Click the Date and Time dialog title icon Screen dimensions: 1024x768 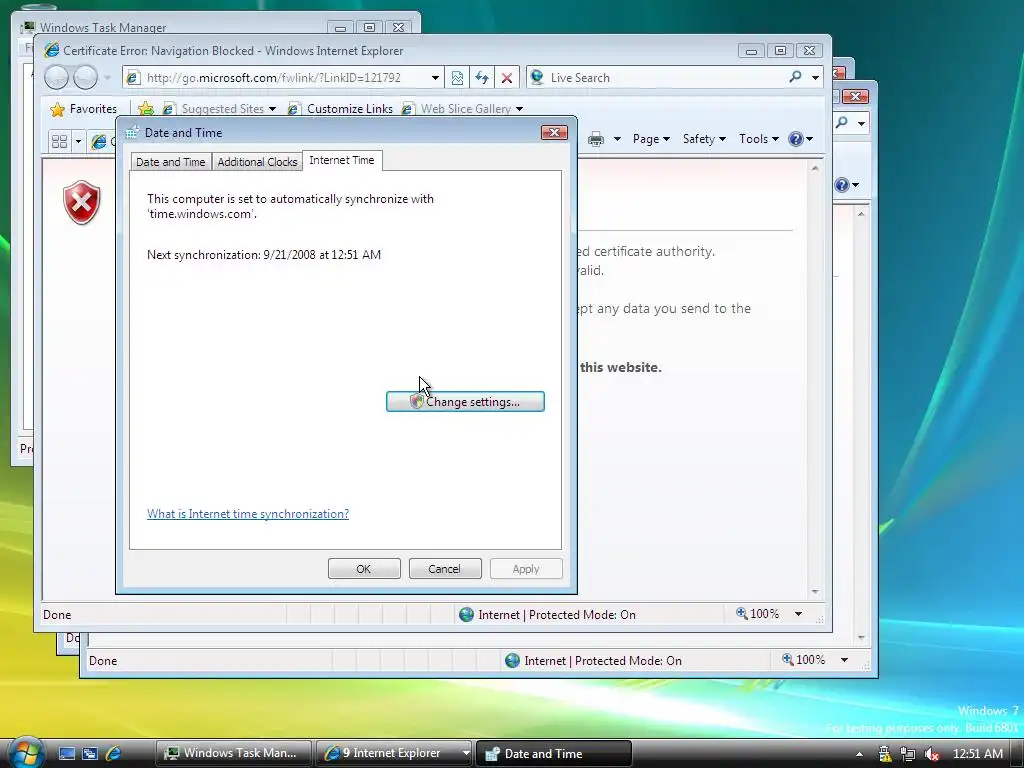click(132, 133)
